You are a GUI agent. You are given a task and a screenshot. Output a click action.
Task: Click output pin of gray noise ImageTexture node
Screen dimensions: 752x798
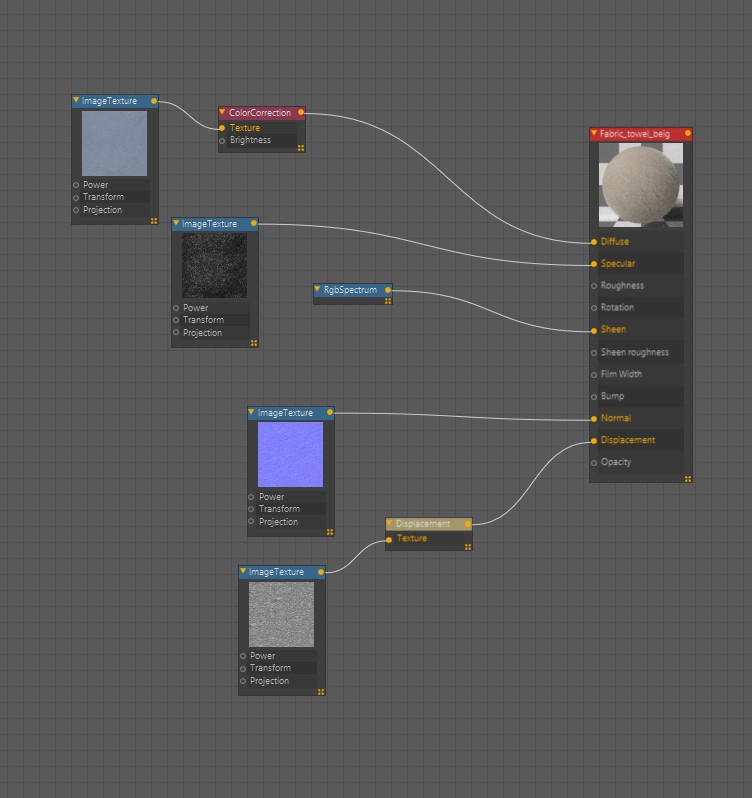point(321,572)
